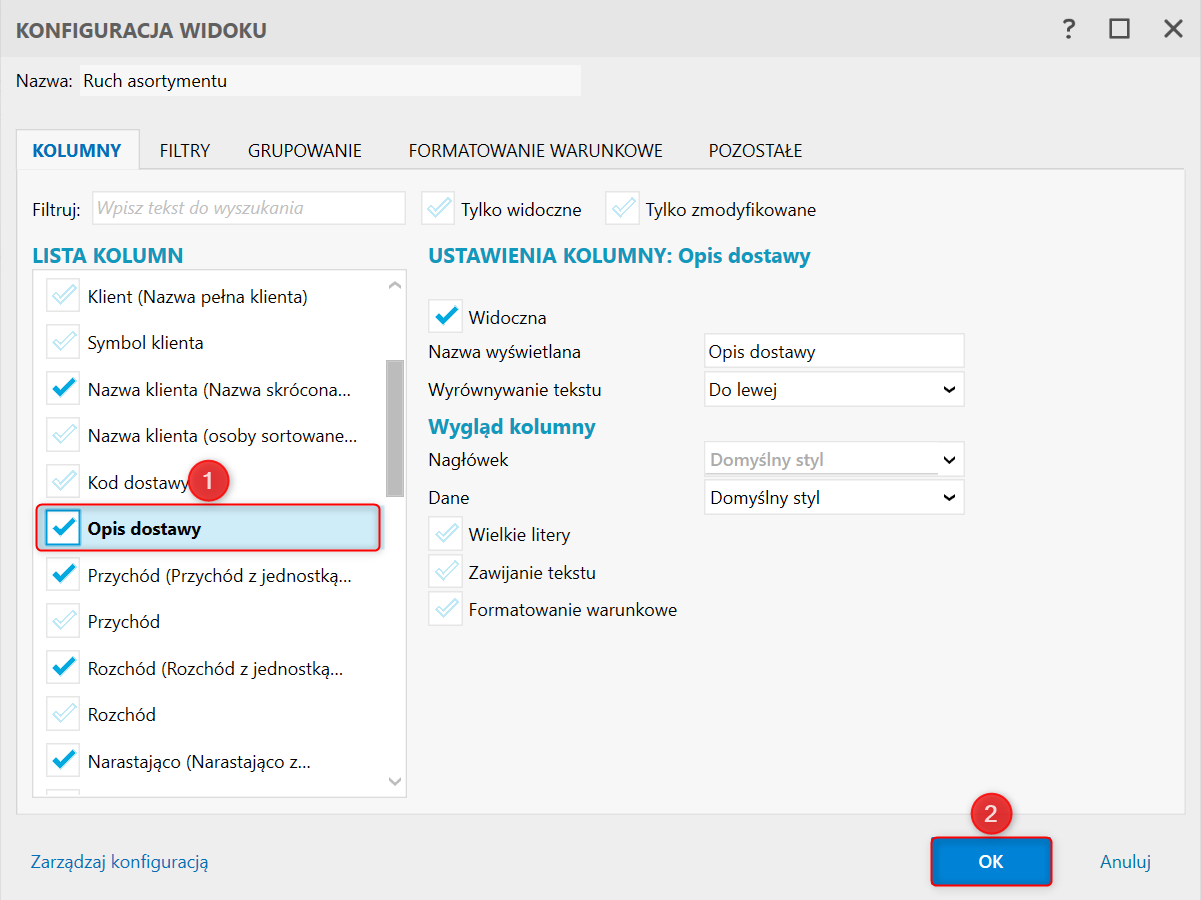Open Zarządzaj konfiguracją link
The image size is (1201, 900).
click(120, 862)
